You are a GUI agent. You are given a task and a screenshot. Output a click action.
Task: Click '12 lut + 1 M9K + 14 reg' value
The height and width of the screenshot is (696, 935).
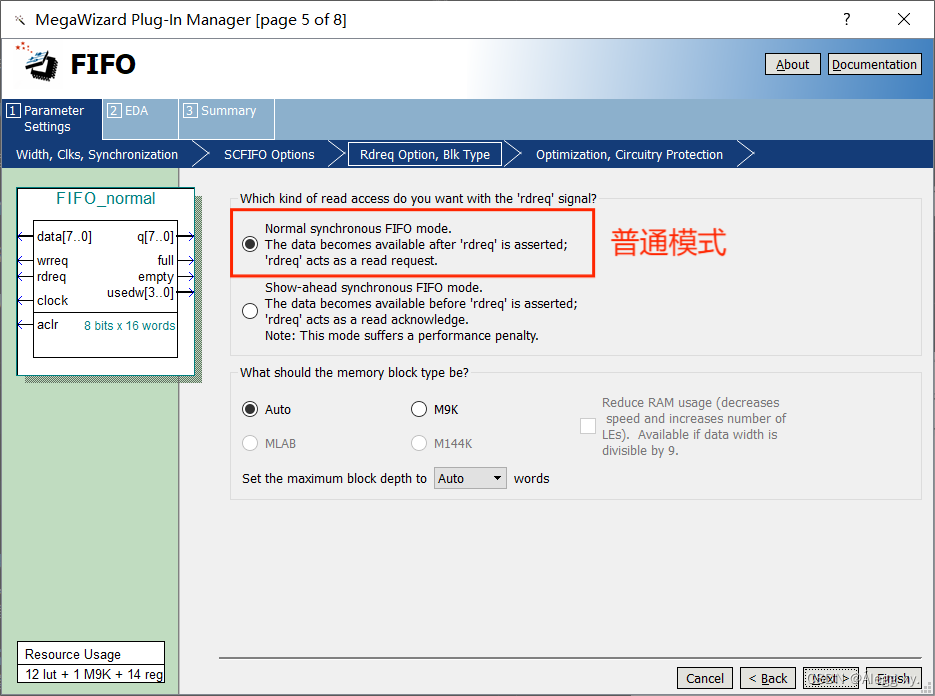(x=94, y=674)
